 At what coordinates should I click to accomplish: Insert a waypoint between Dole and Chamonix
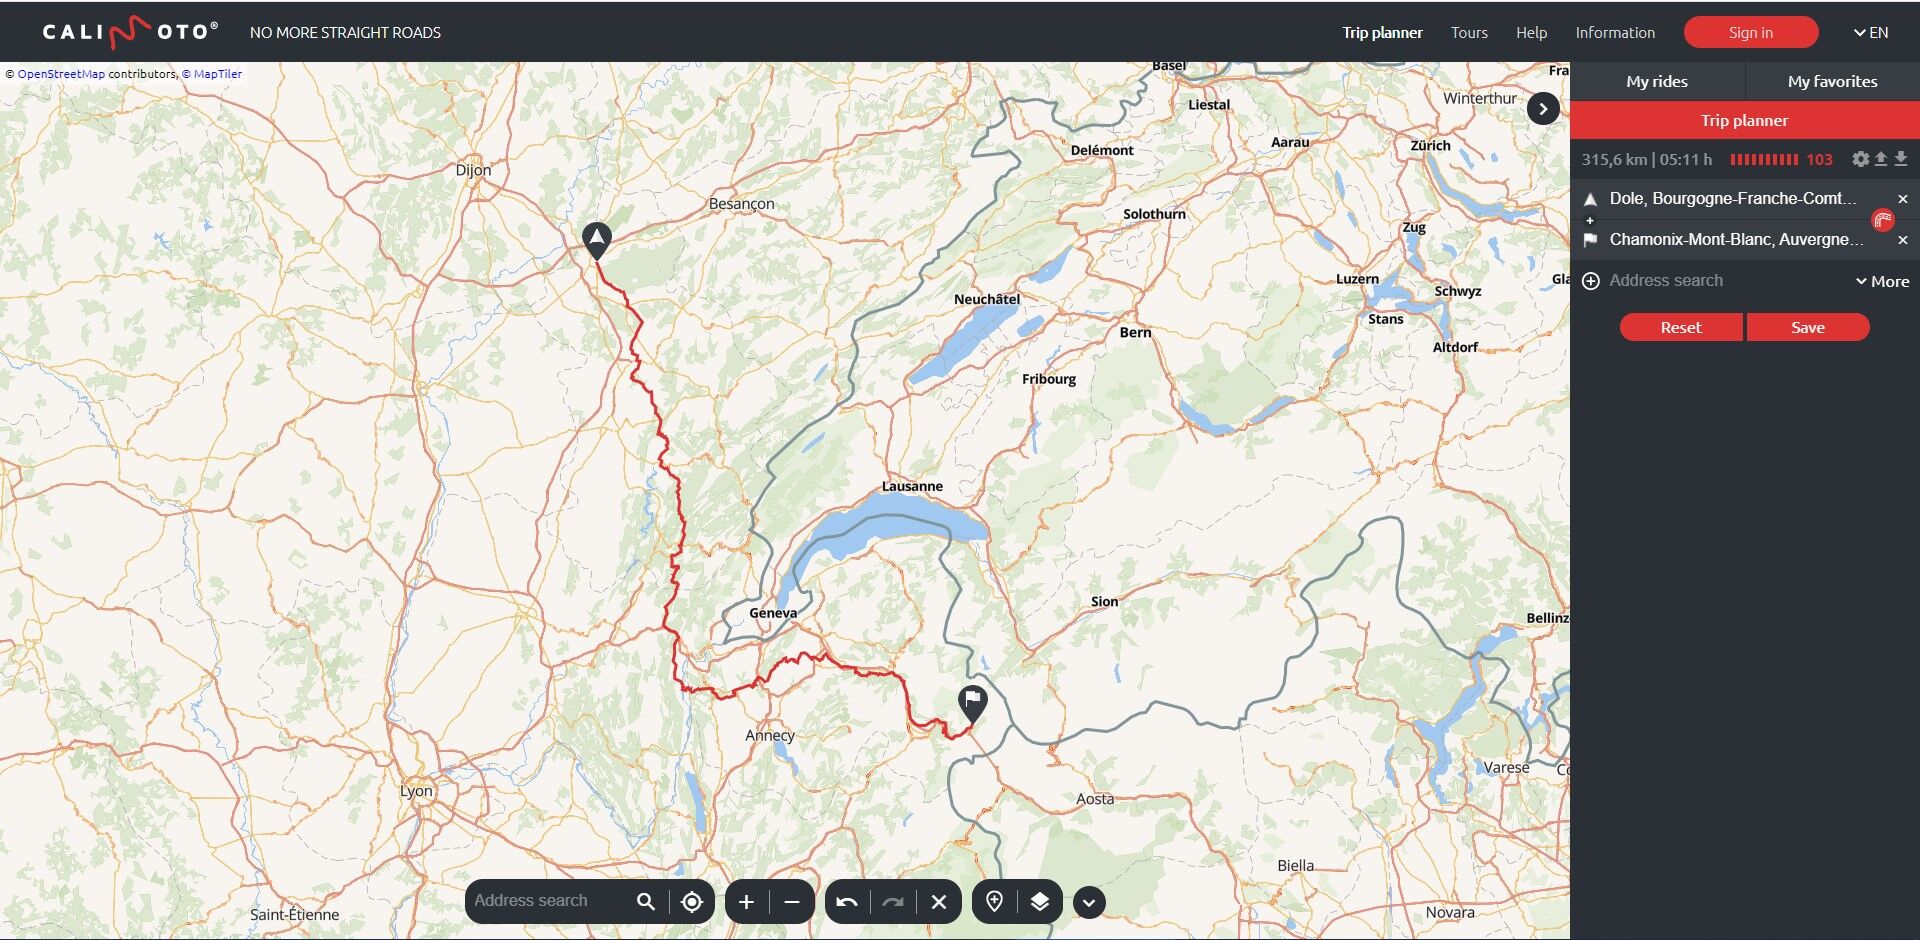tap(1590, 220)
